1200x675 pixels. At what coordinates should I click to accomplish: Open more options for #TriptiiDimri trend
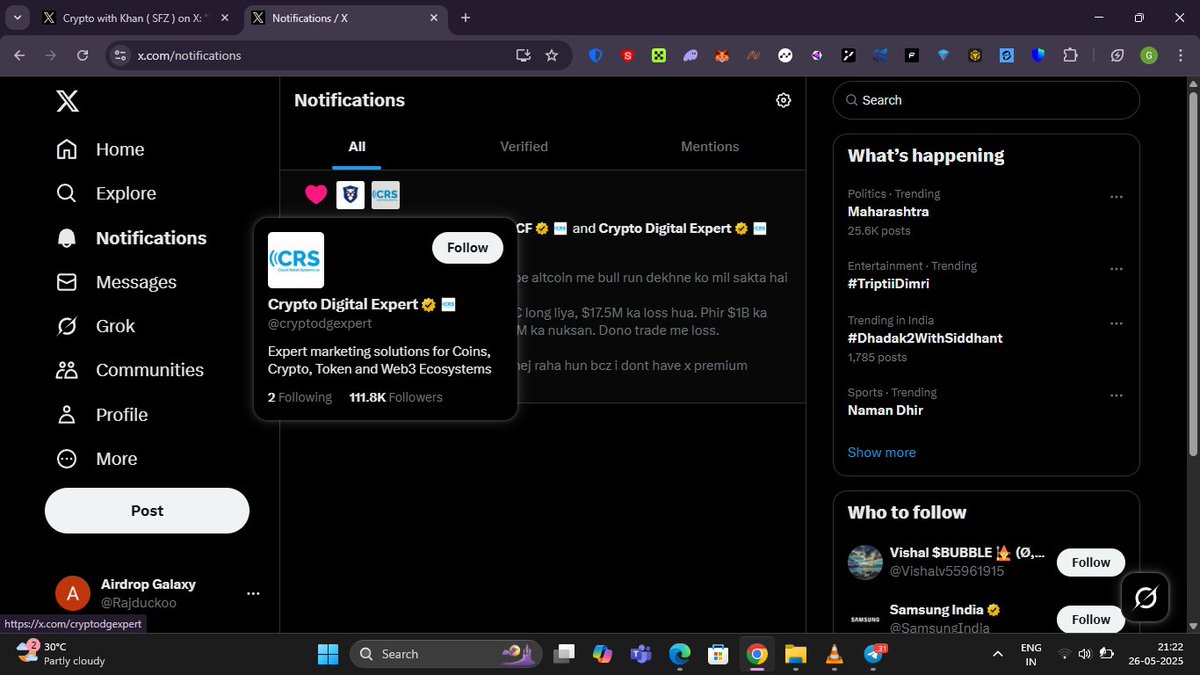[x=1117, y=269]
